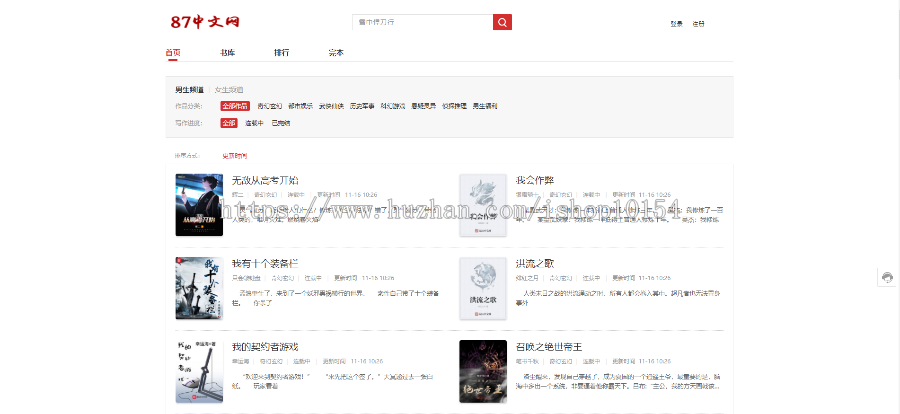Image resolution: width=900 pixels, height=414 pixels.
Task: Sort by 更新时间 in the sort row
Action: (x=235, y=156)
